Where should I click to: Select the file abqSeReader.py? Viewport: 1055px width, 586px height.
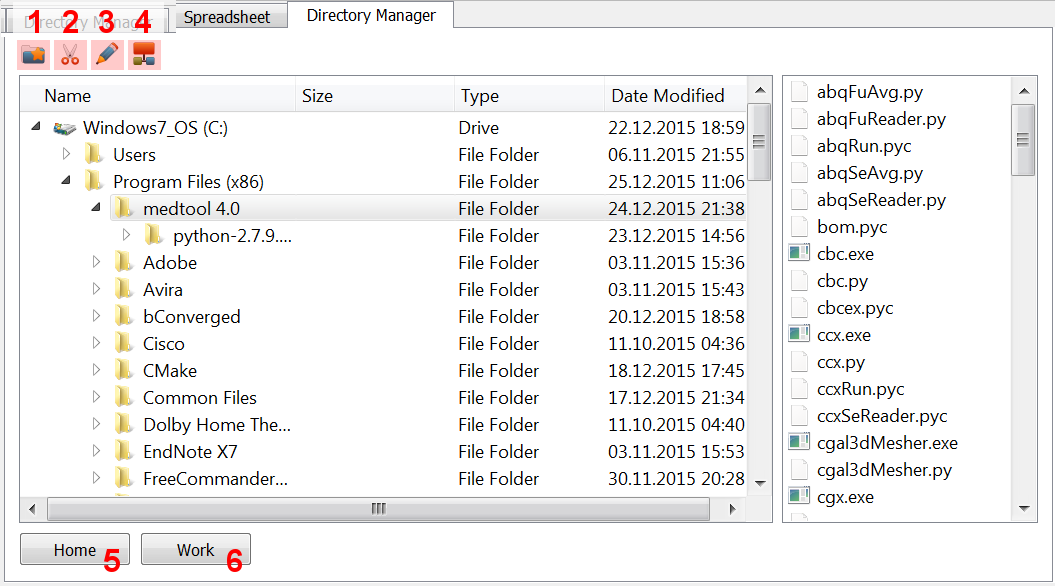point(881,200)
